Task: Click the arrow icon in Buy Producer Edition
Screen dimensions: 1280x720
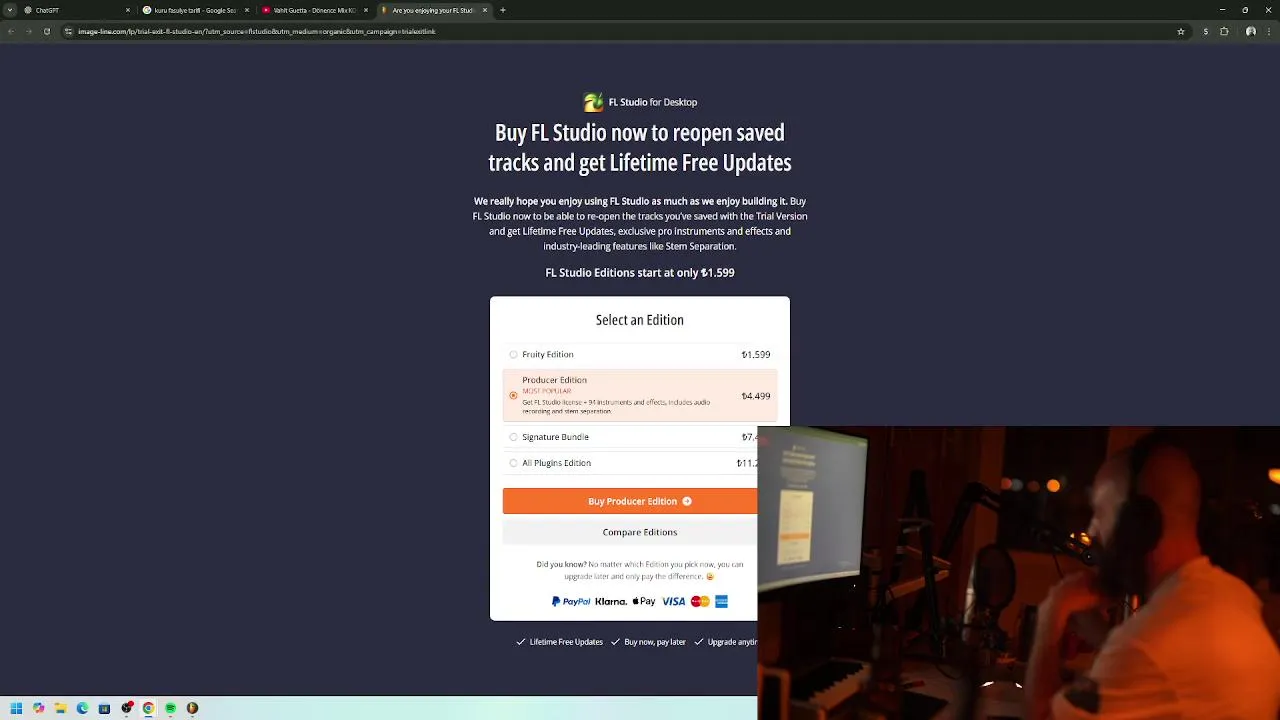Action: pos(686,501)
